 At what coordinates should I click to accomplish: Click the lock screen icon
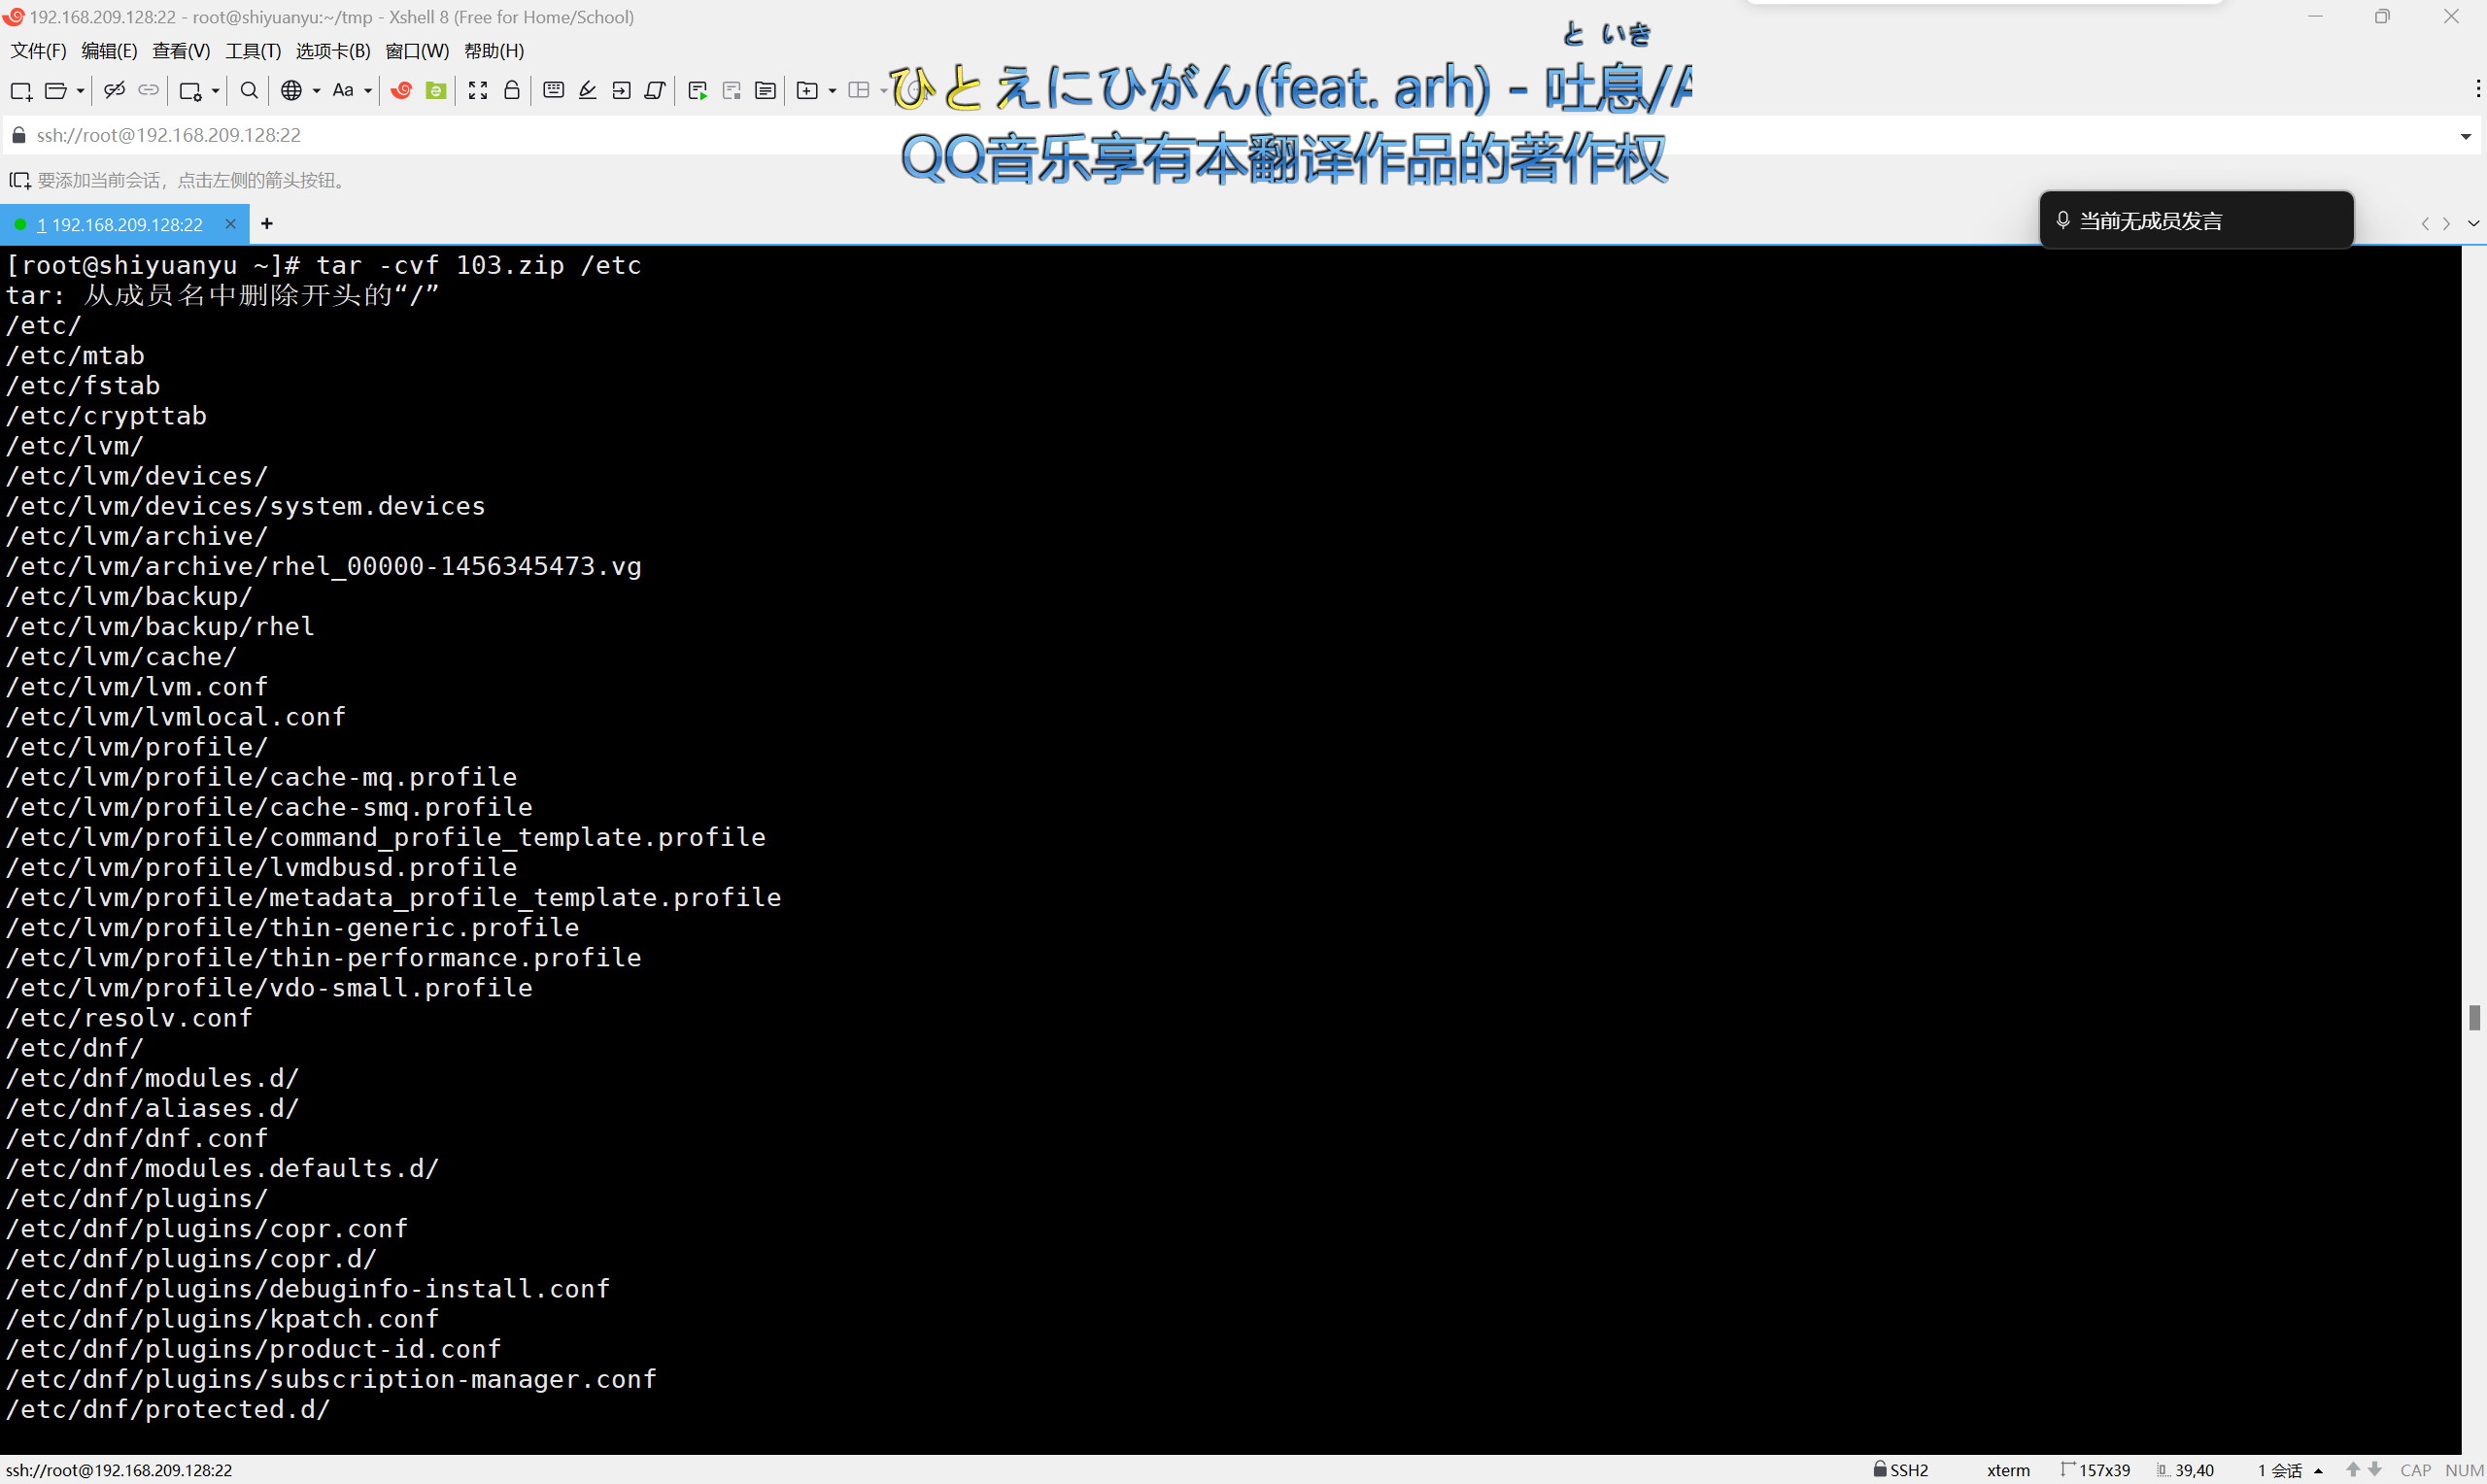pyautogui.click(x=512, y=91)
